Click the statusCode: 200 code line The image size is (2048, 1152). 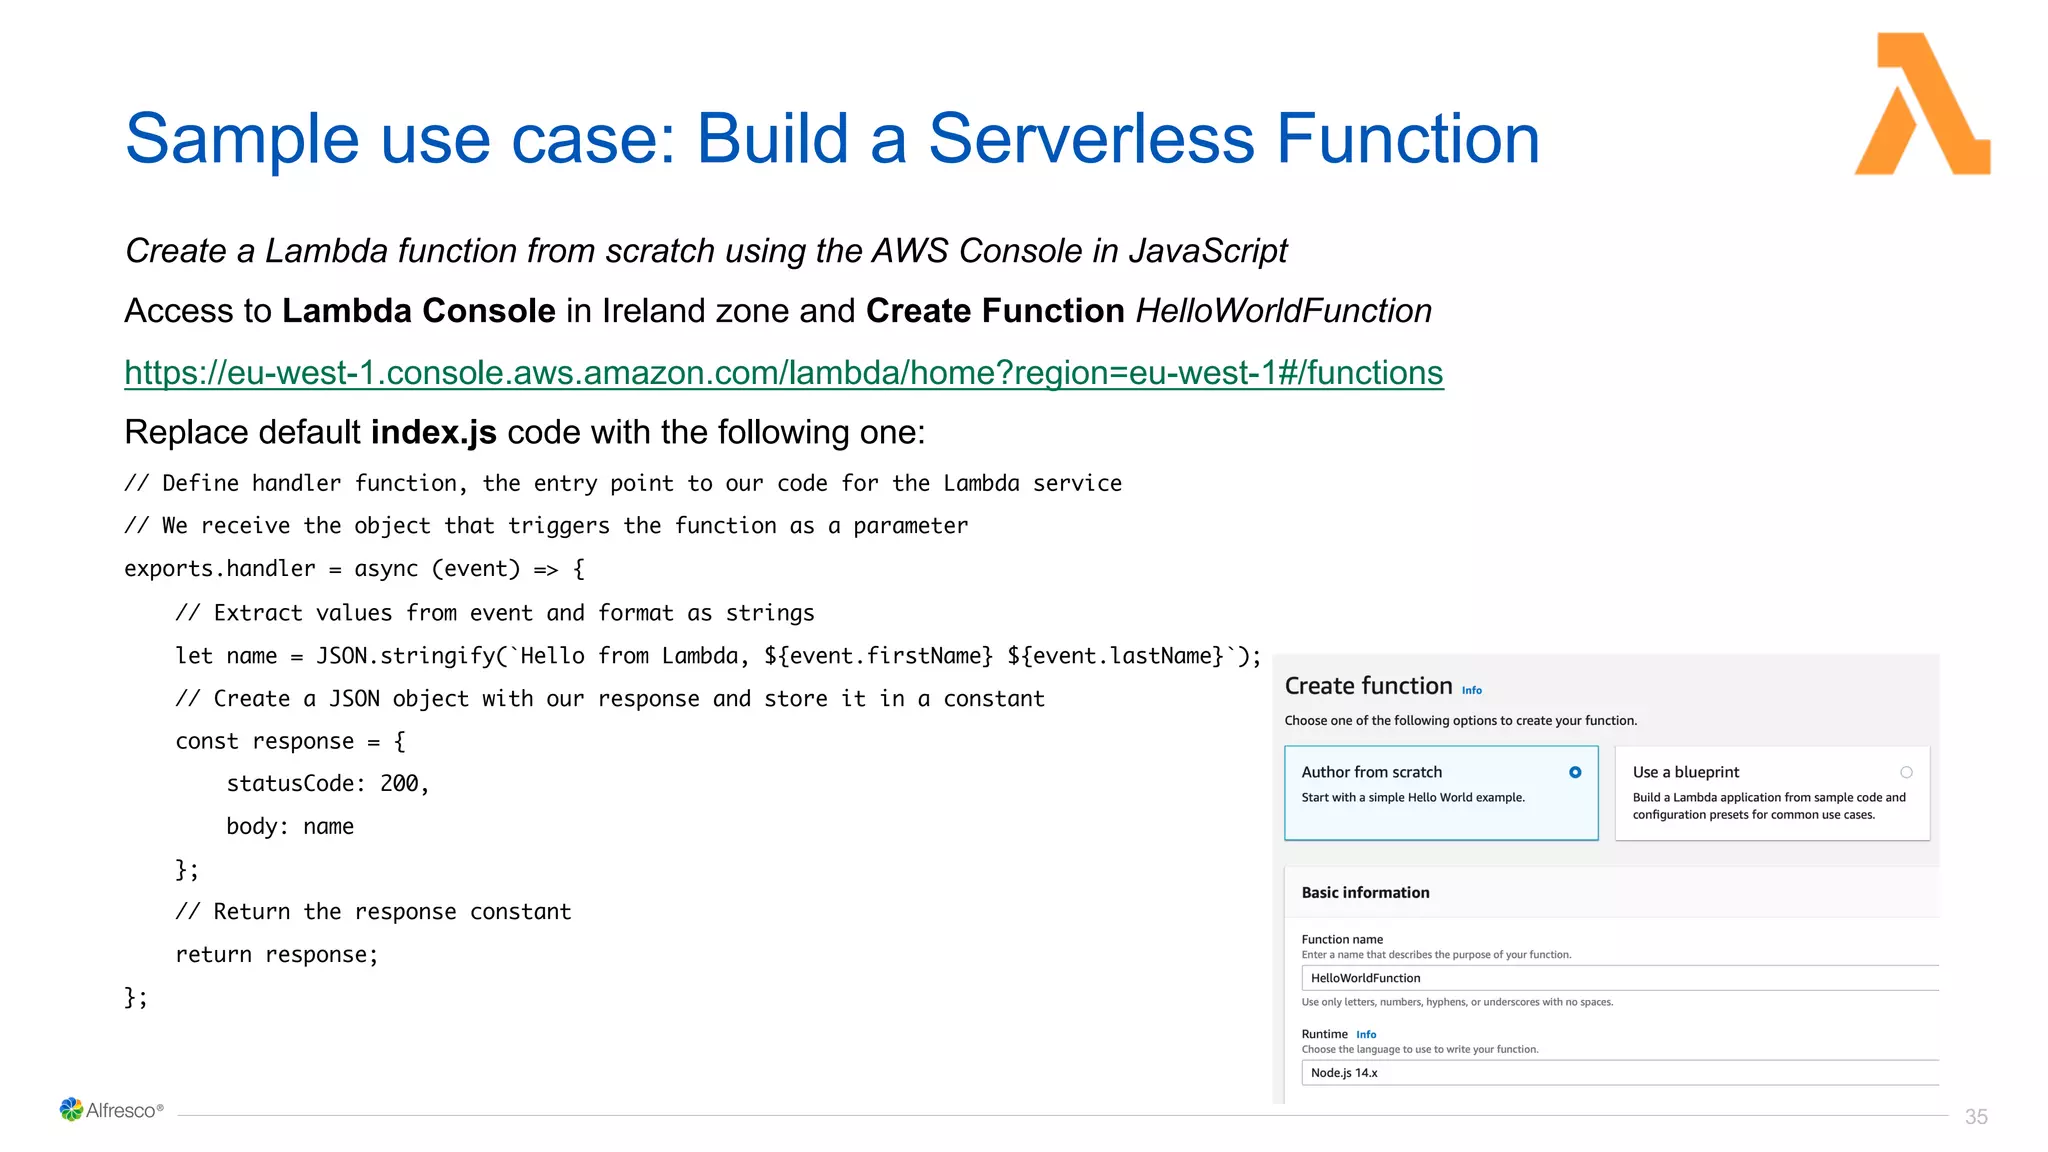[x=327, y=784]
